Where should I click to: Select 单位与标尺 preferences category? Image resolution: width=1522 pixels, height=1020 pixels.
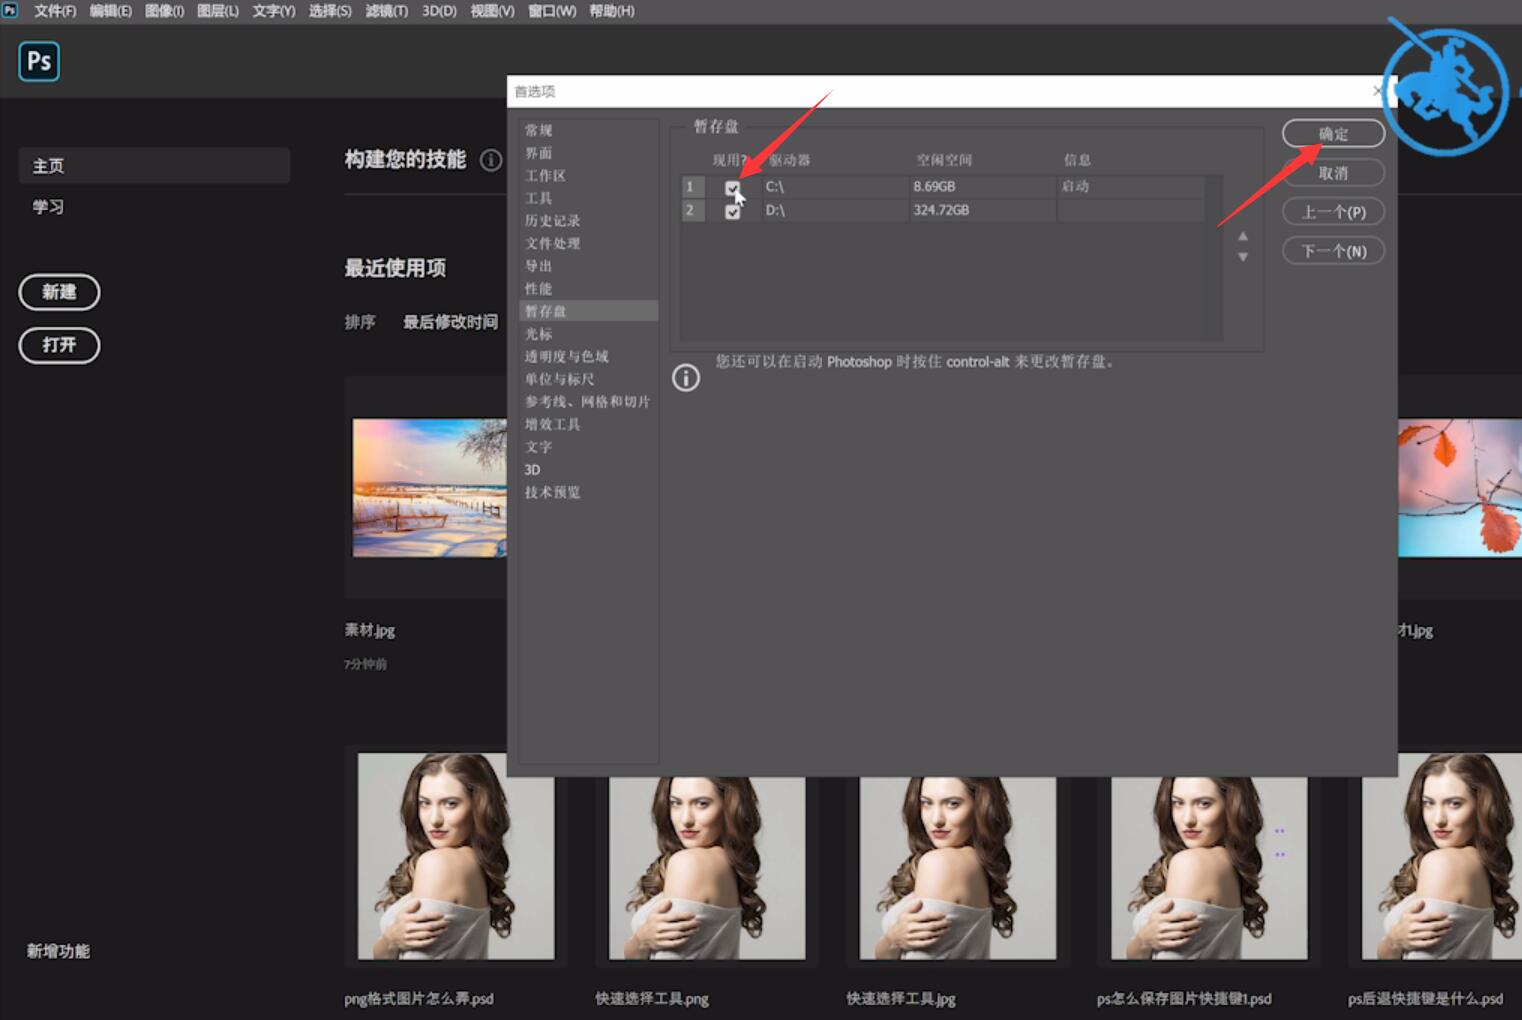pyautogui.click(x=560, y=379)
